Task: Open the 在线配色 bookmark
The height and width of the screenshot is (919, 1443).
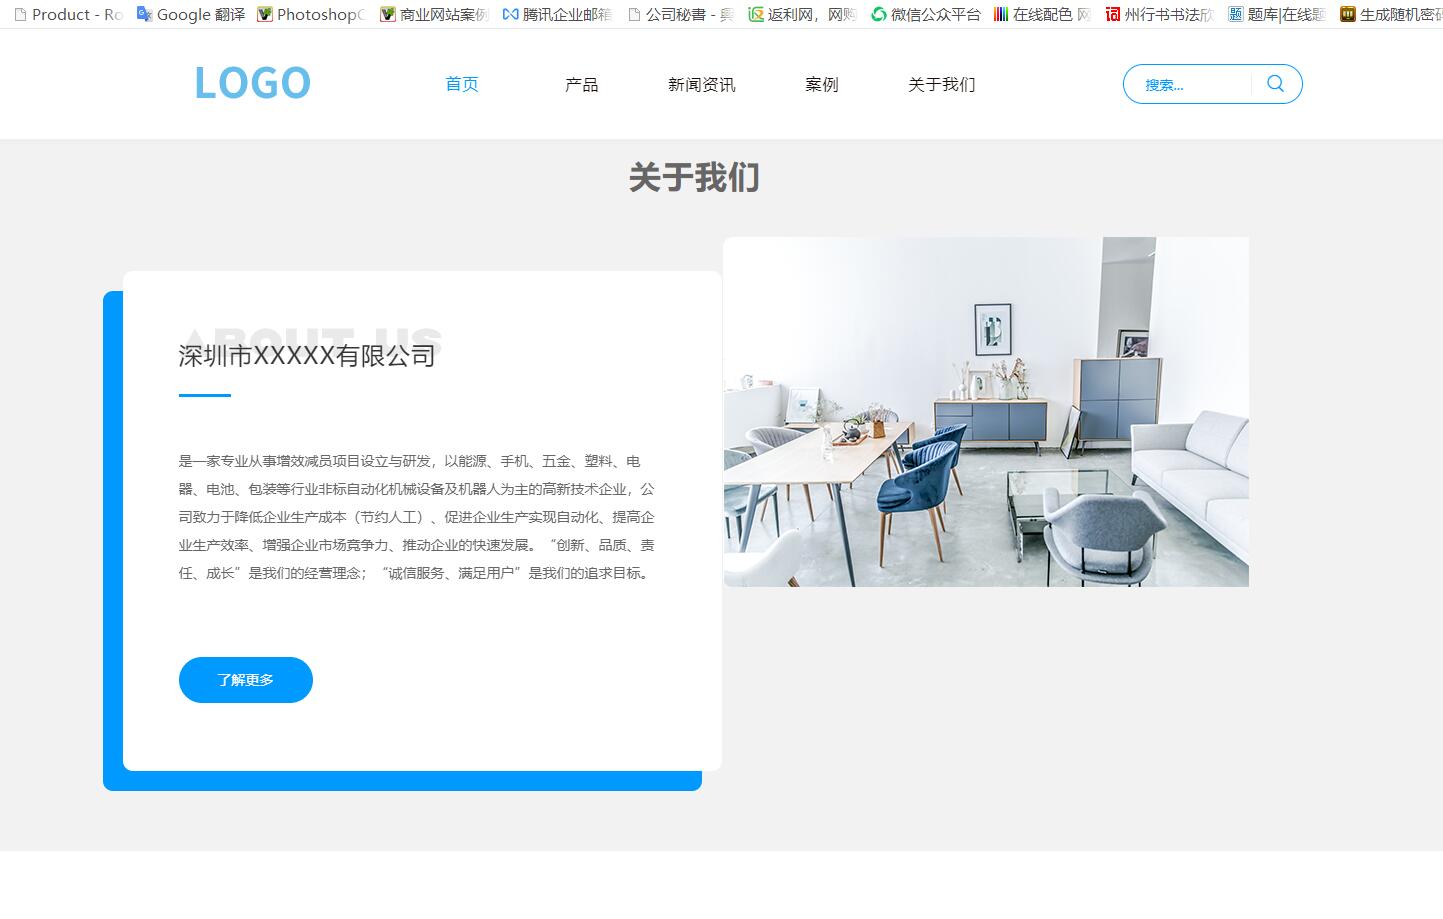Action: click(x=1041, y=15)
